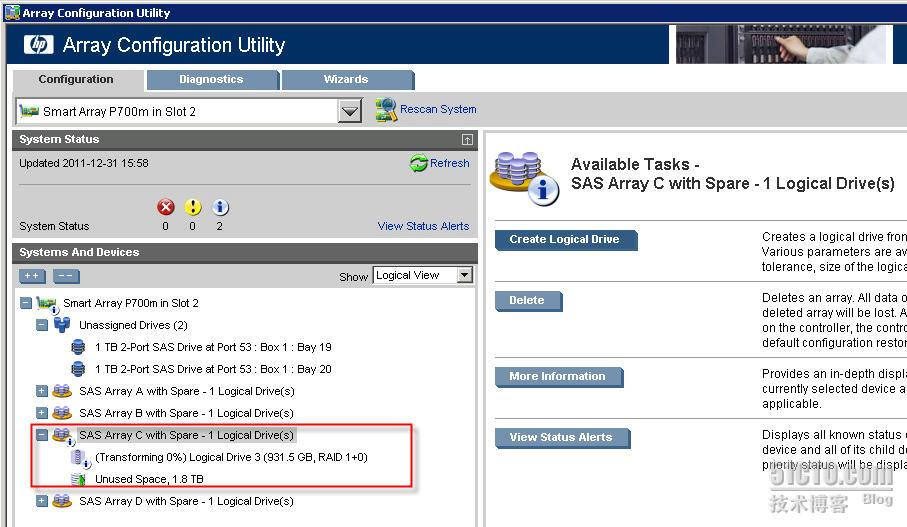Collapse the Unassigned Drives node
907x527 pixels.
point(42,325)
